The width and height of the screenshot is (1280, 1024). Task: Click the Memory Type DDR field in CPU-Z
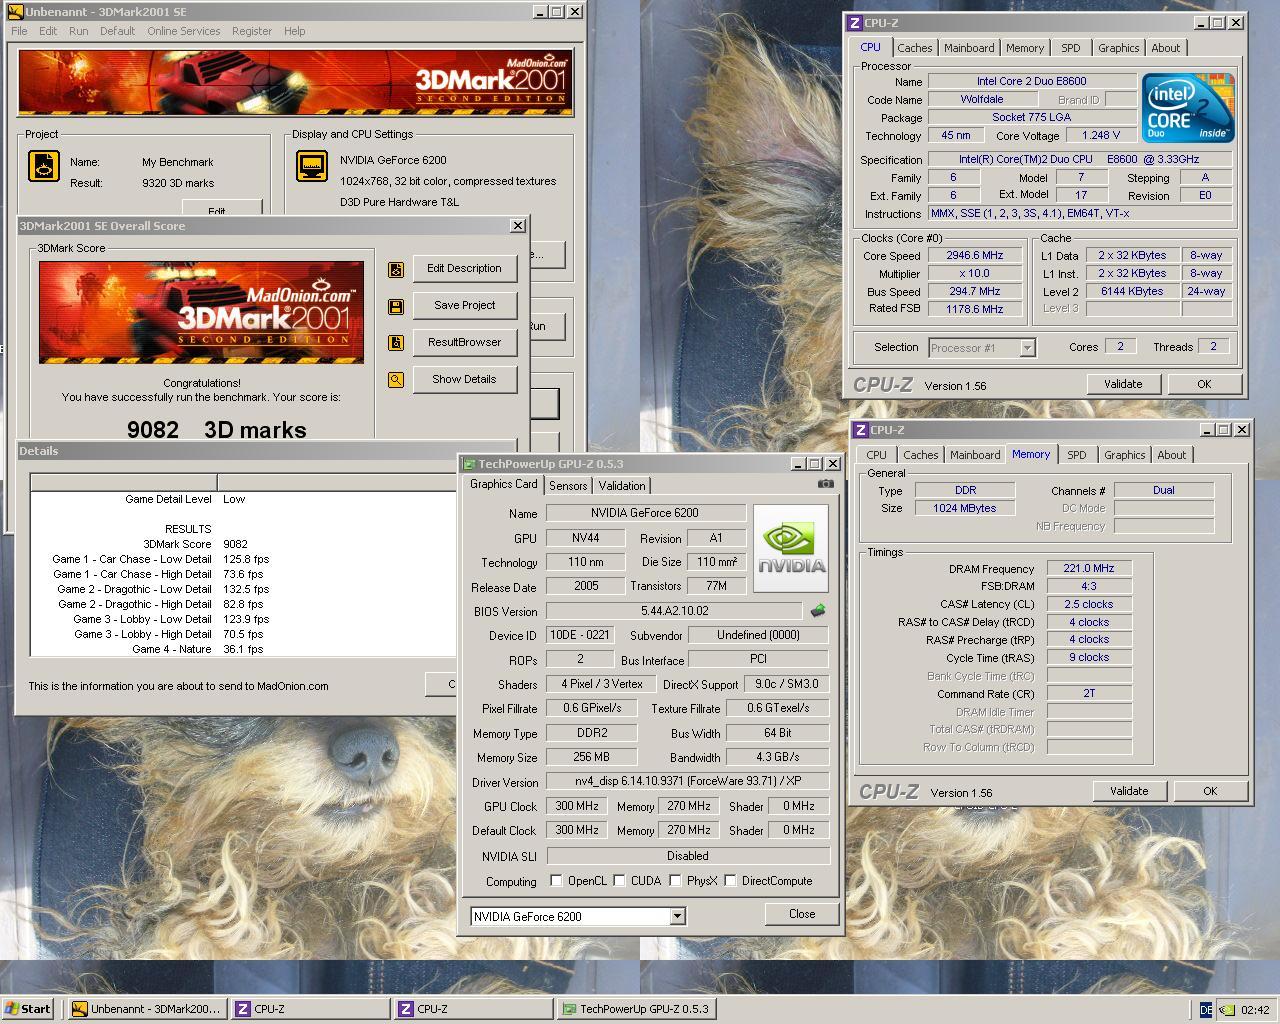[x=965, y=490]
